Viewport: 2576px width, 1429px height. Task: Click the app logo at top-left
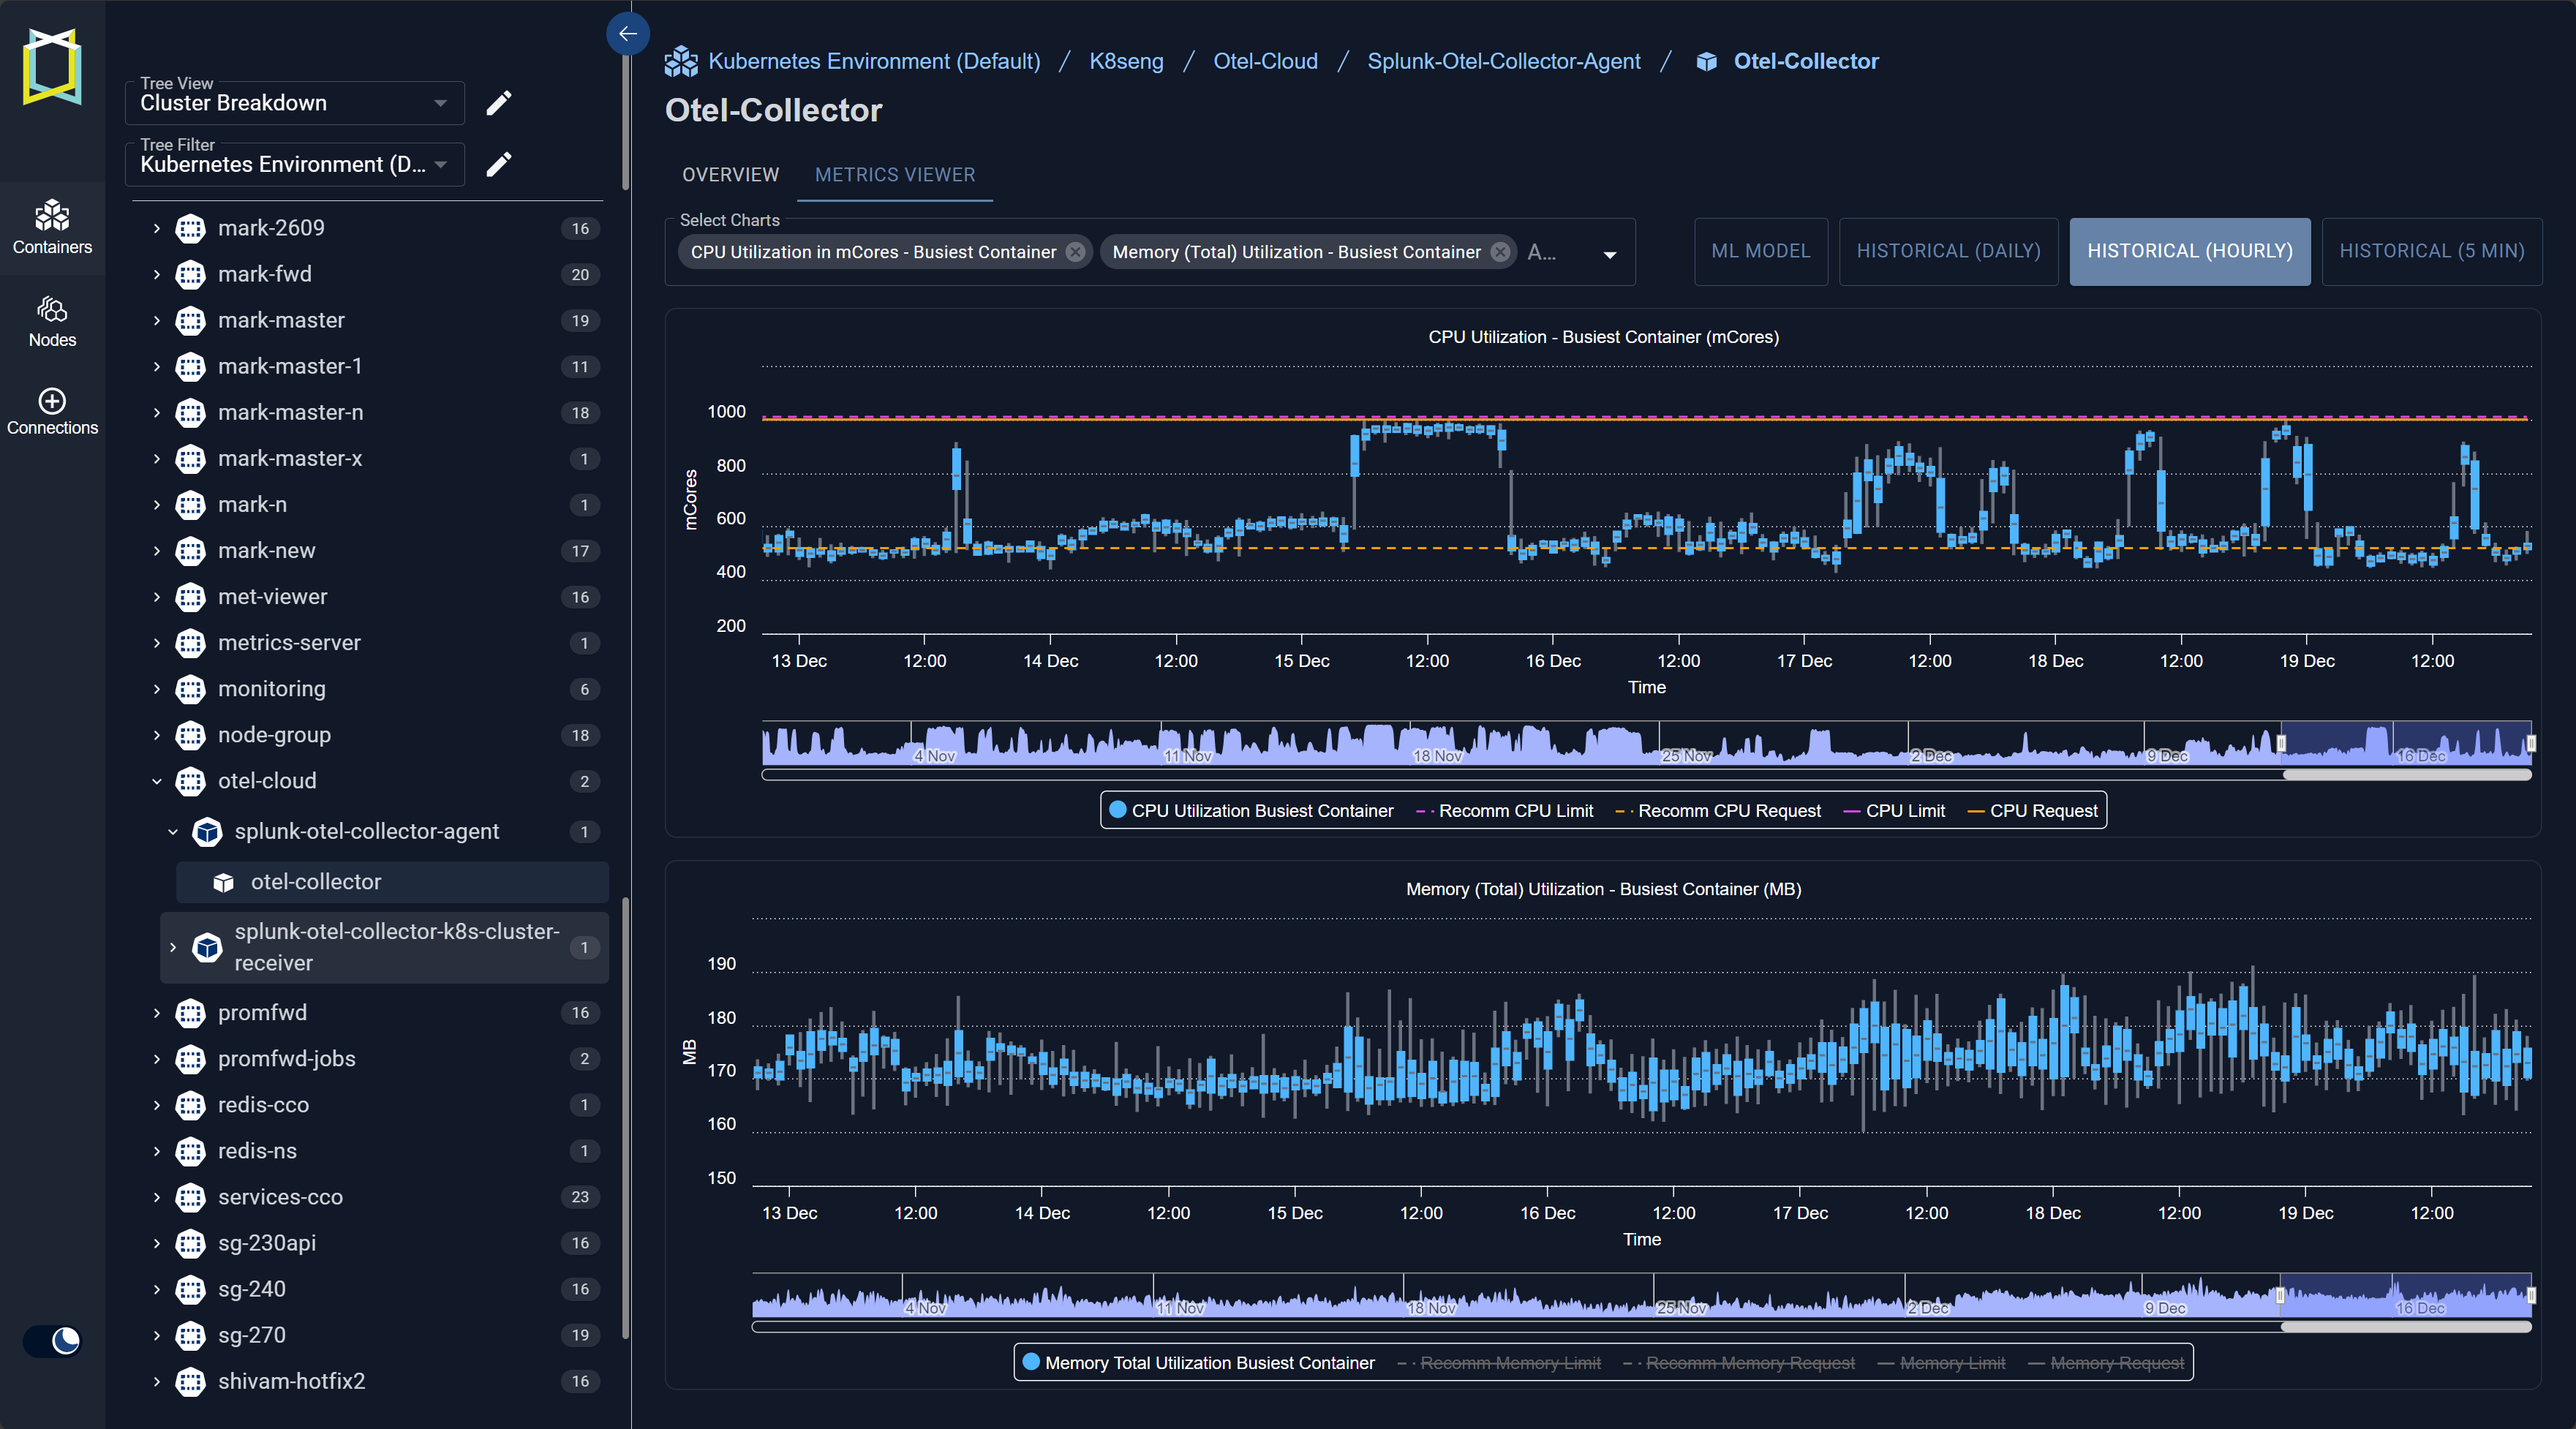coord(52,66)
